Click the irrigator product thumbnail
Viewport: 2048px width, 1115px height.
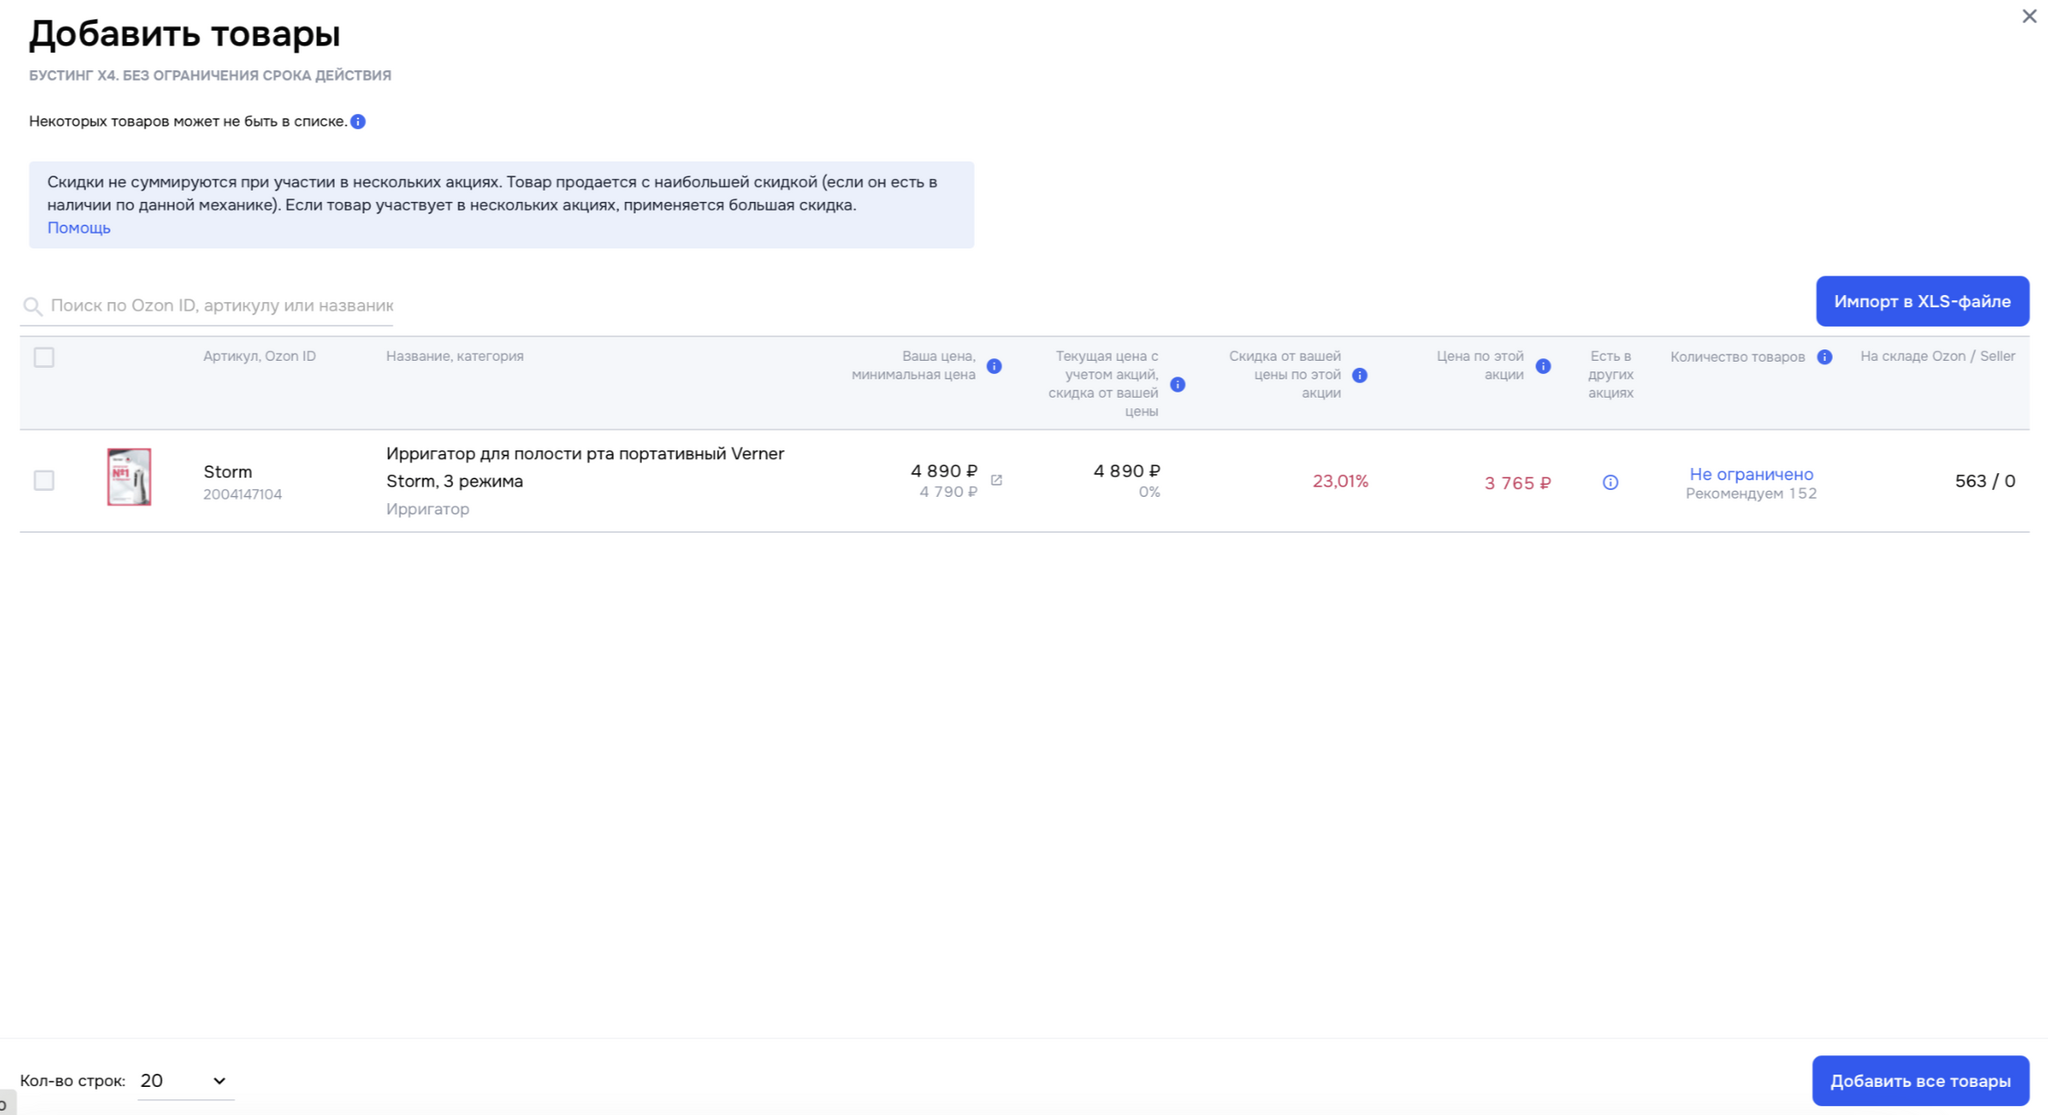(129, 477)
